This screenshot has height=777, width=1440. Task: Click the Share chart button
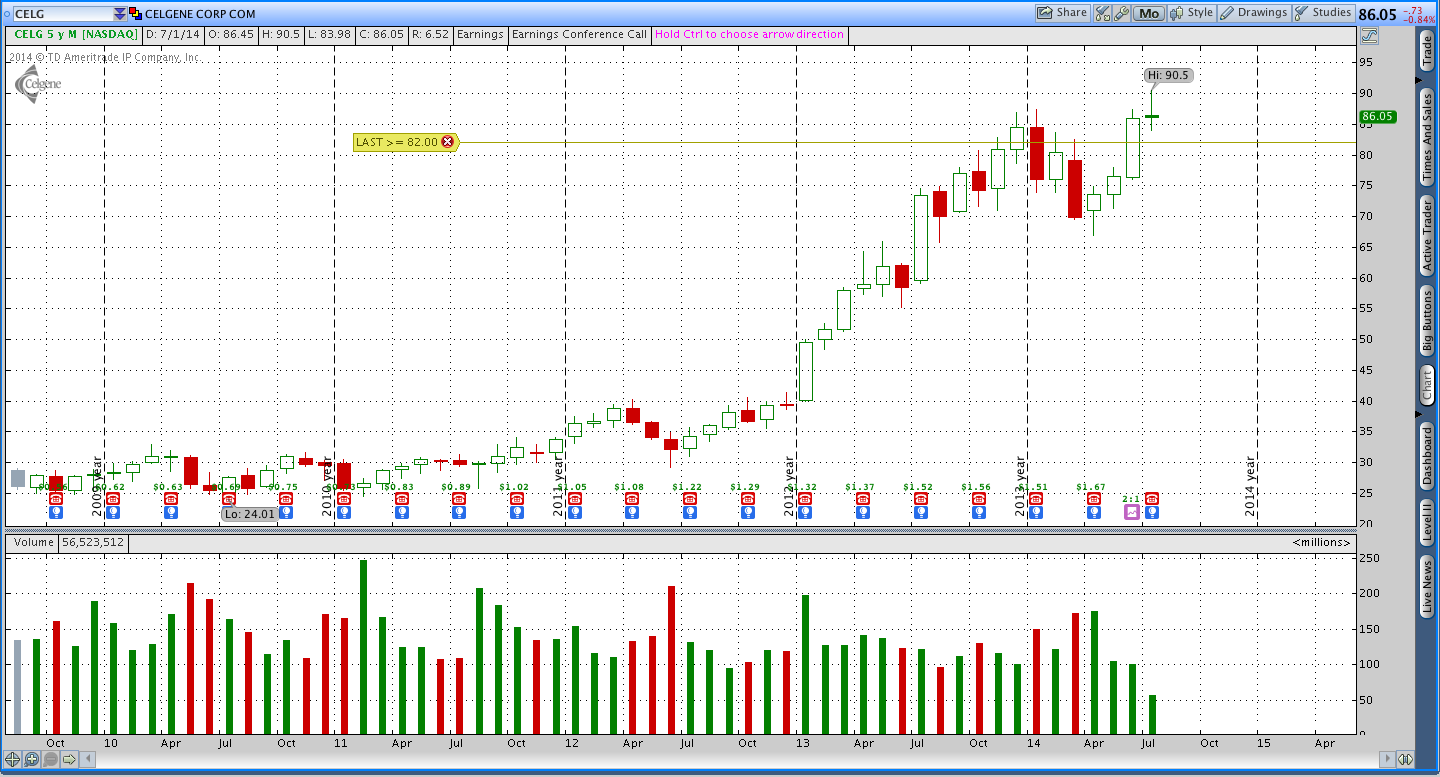point(1062,13)
